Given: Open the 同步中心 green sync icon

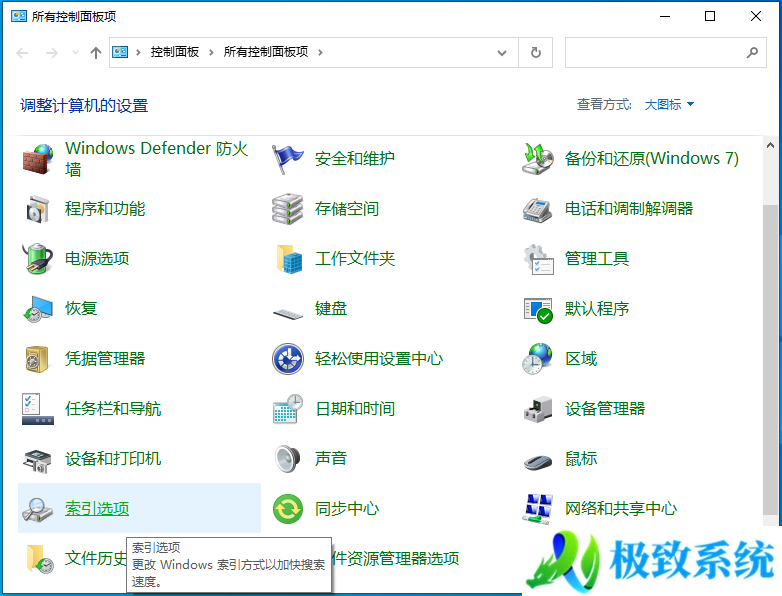Looking at the screenshot, I should pos(288,509).
